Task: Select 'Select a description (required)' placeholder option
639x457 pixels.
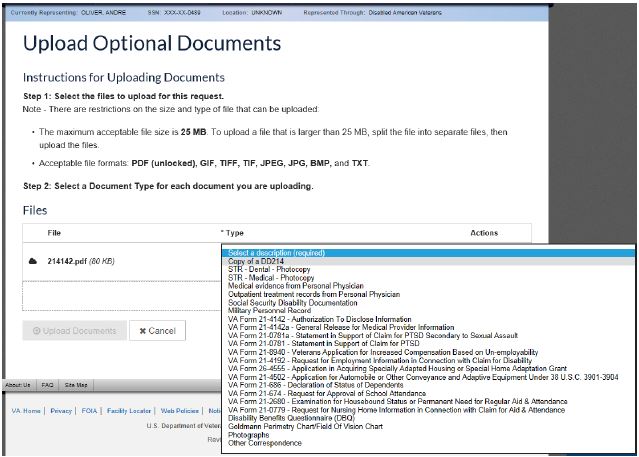Action: coord(428,253)
